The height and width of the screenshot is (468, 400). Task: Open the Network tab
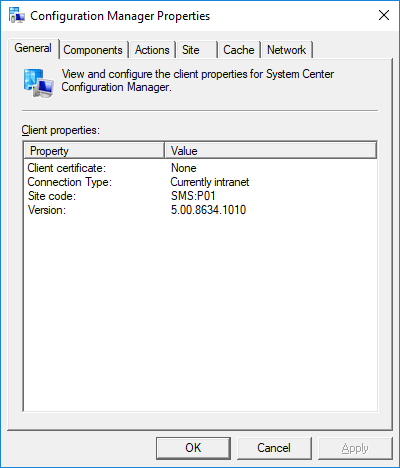287,50
